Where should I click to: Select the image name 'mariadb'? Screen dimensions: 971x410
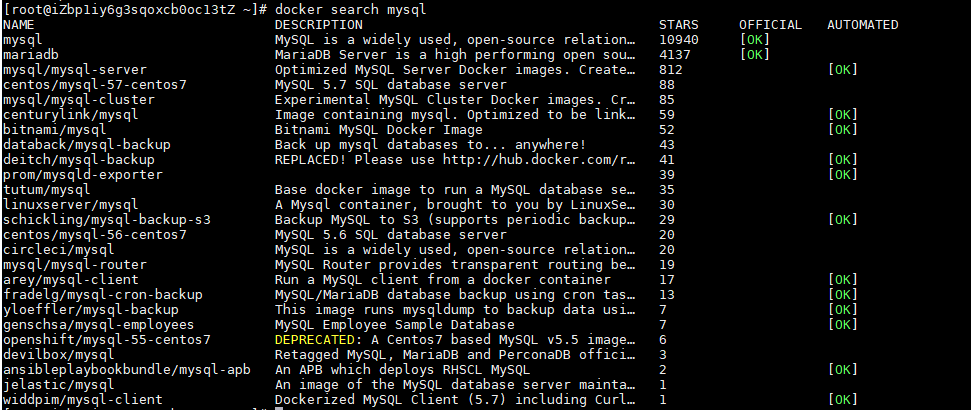(30, 55)
